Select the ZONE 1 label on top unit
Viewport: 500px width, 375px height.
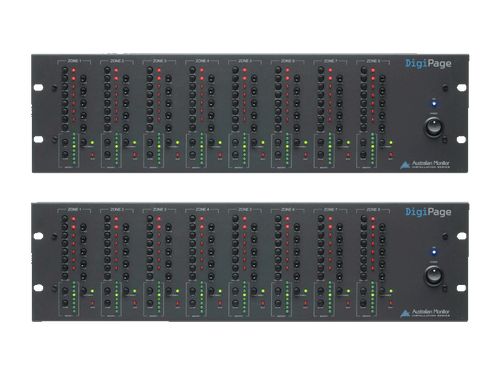(74, 61)
